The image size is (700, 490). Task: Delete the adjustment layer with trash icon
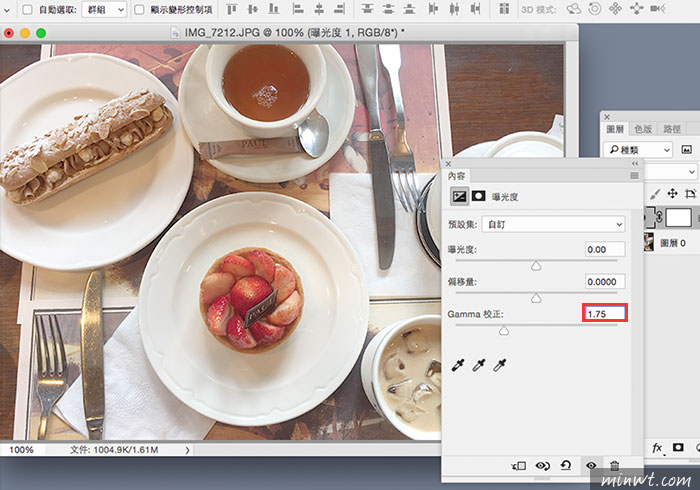click(615, 465)
